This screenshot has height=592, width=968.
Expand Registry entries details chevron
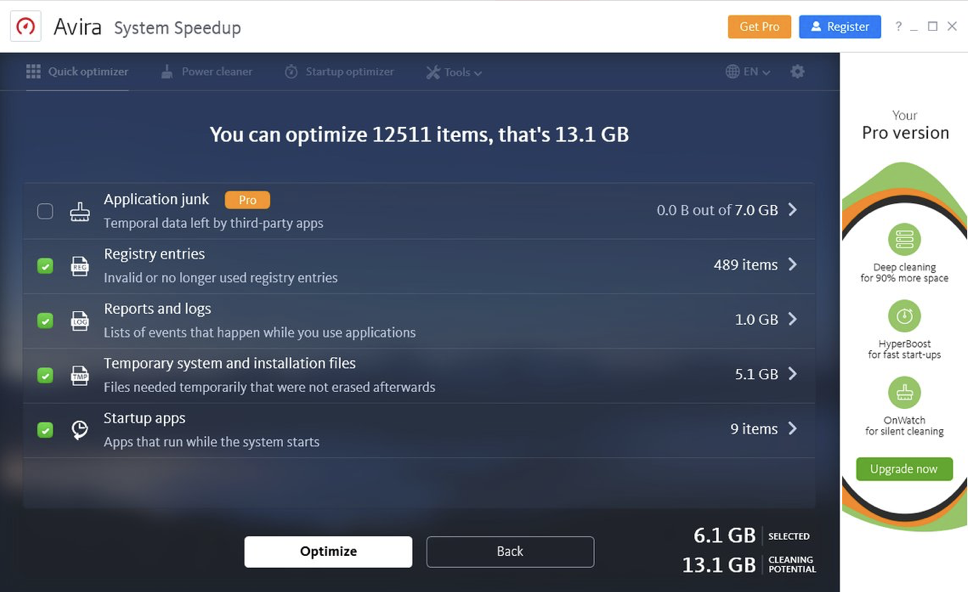(793, 264)
